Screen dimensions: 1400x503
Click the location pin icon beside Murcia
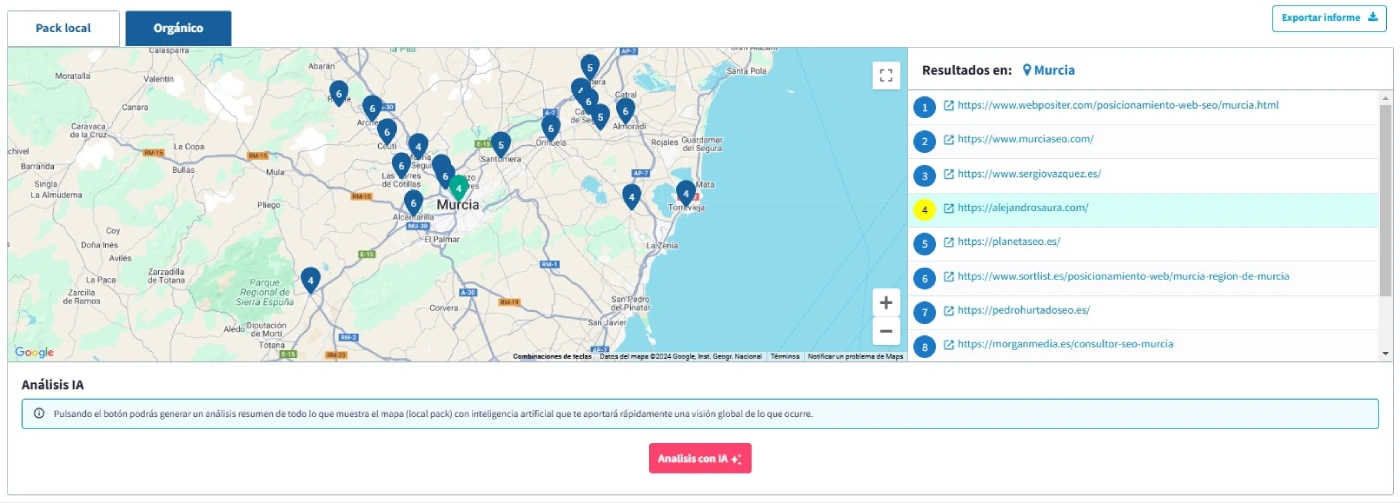pyautogui.click(x=1027, y=71)
